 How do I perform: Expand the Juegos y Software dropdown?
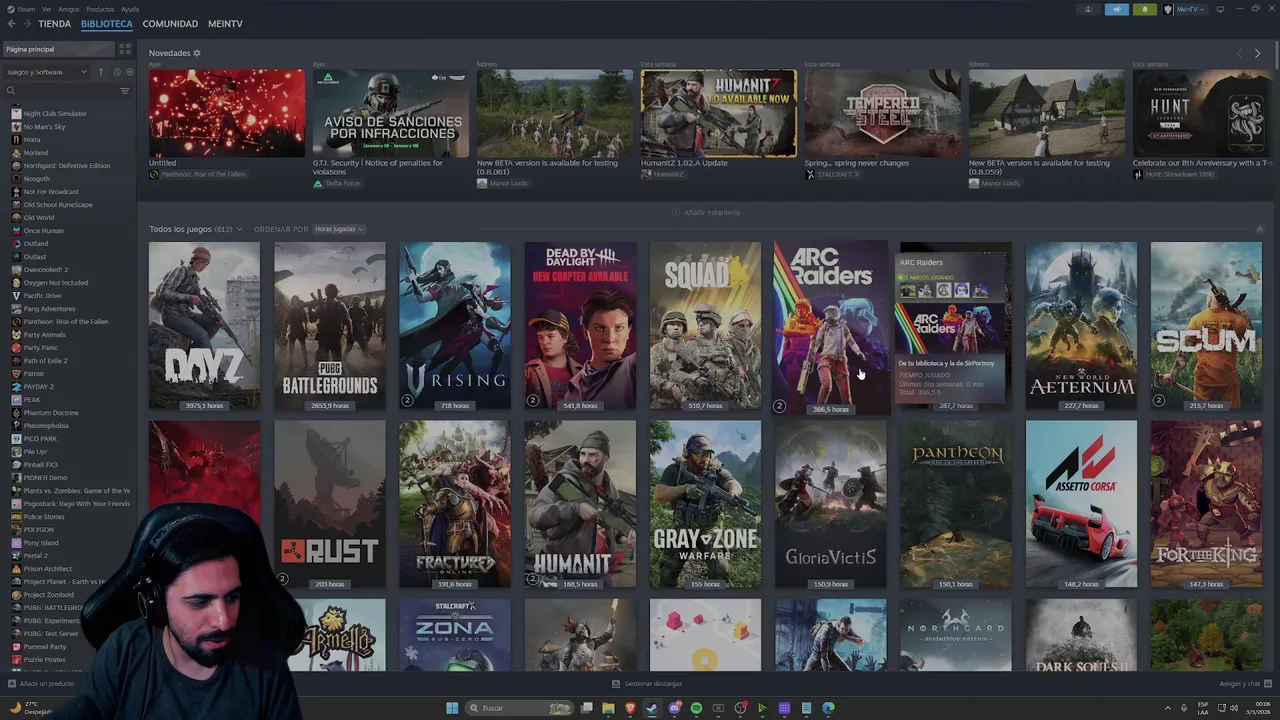[x=47, y=72]
